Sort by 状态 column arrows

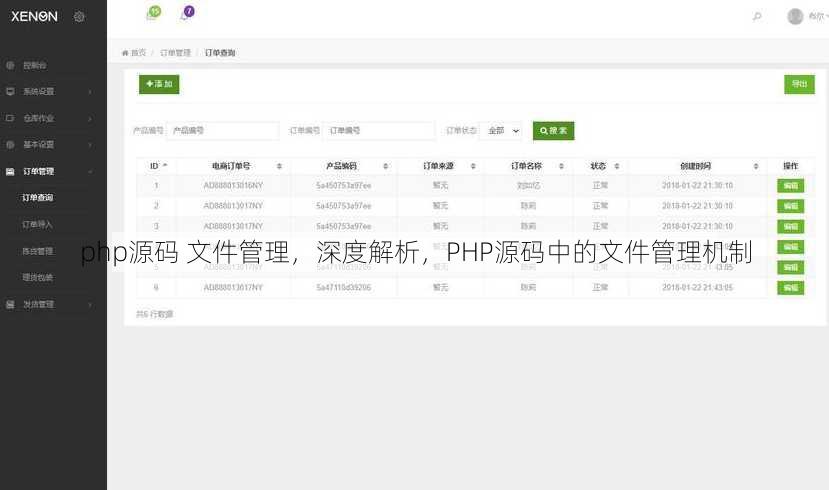point(616,166)
